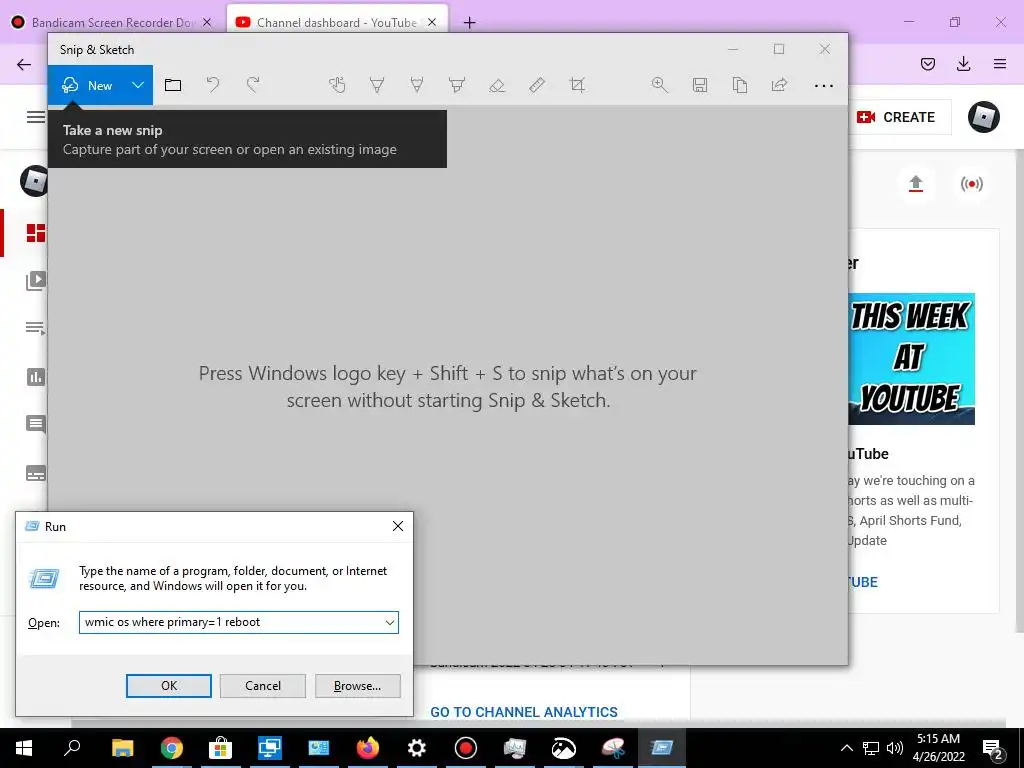Open Analytics in YouTube Studio sidebar
This screenshot has width=1024, height=768.
(x=36, y=377)
